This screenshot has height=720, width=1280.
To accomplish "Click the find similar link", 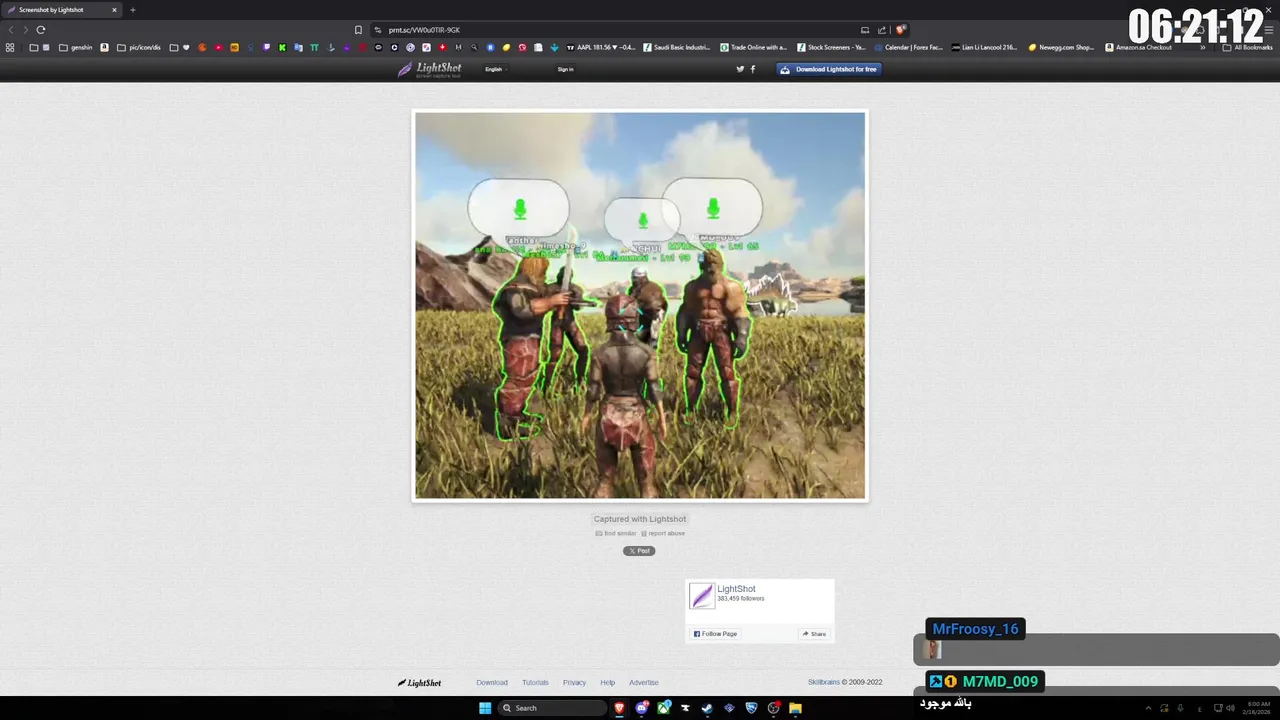I will pos(616,533).
